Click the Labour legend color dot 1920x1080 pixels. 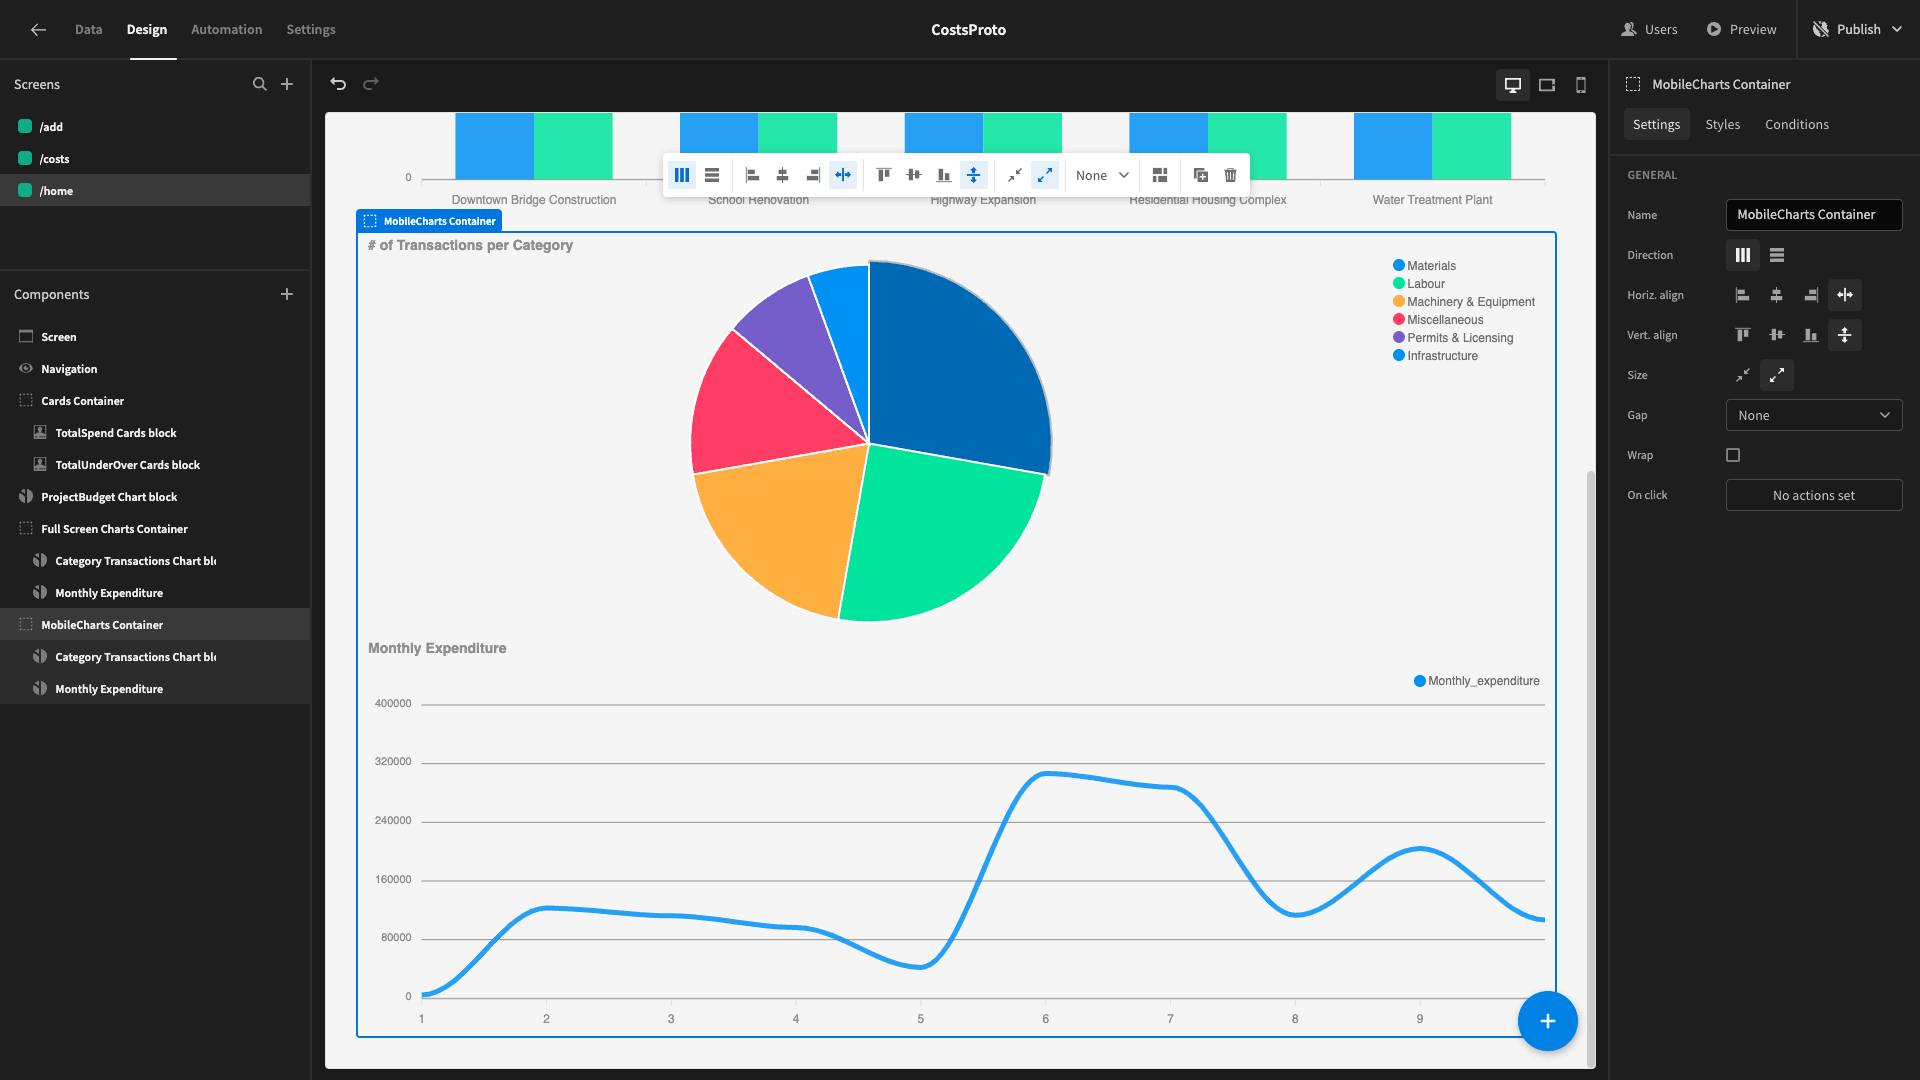pos(1399,283)
